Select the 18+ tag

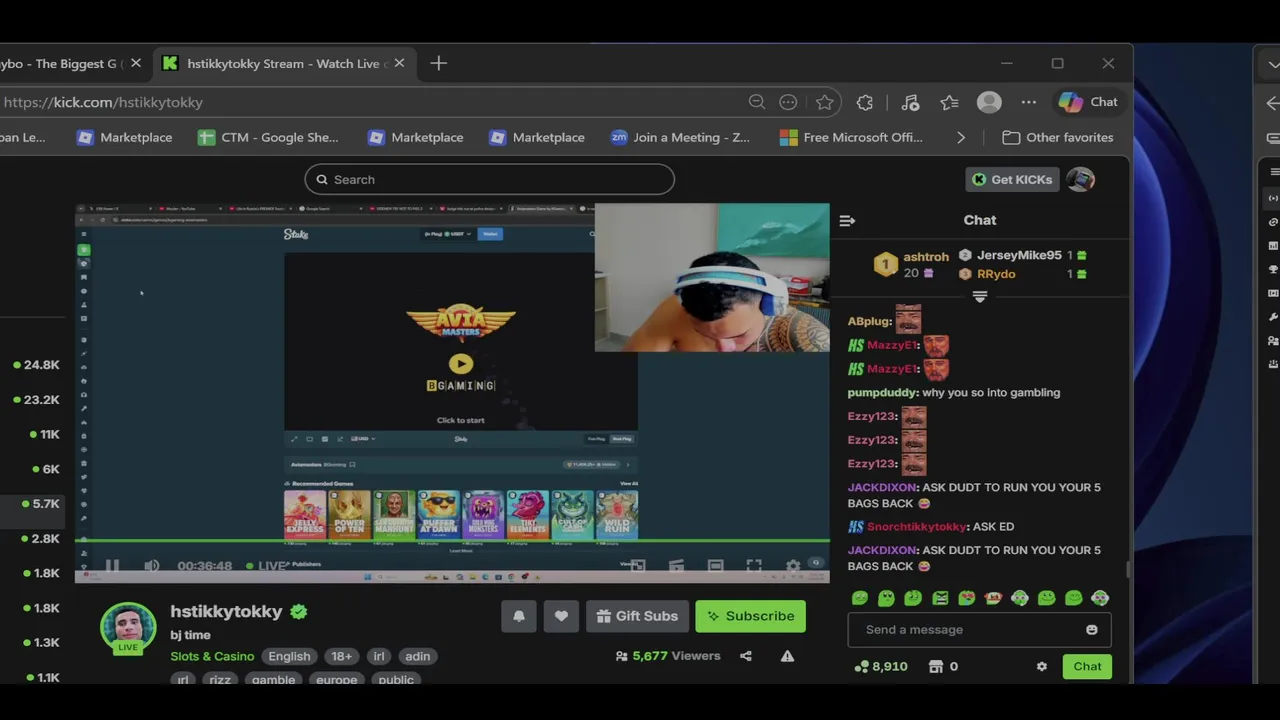click(341, 656)
